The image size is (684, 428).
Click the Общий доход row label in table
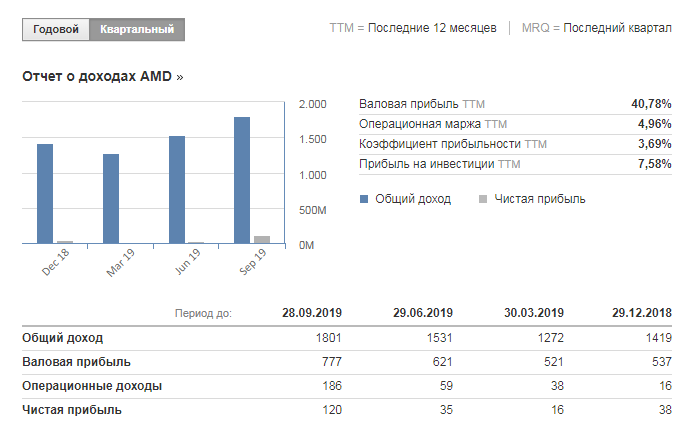pos(62,338)
